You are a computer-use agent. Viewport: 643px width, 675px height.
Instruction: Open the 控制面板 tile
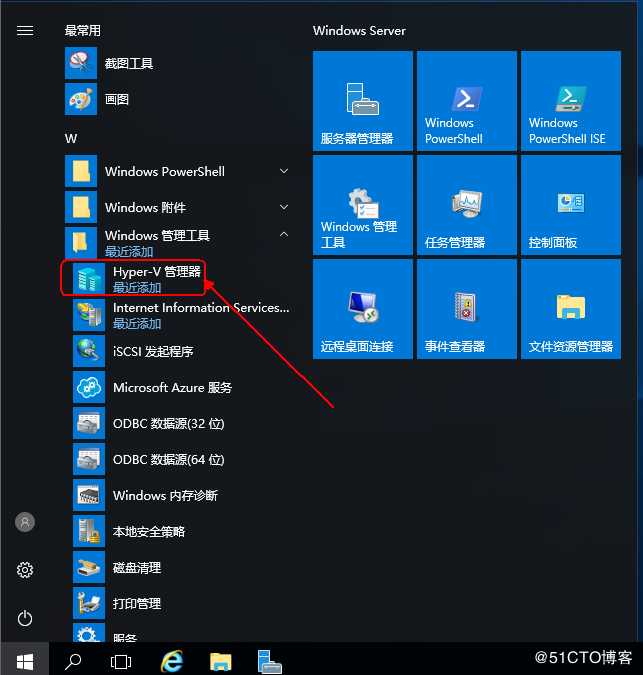point(571,205)
